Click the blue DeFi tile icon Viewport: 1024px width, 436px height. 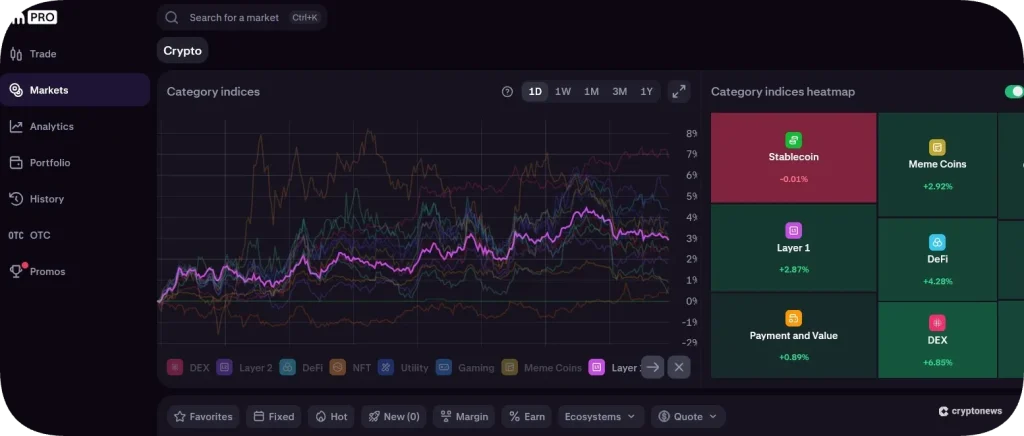pos(937,243)
